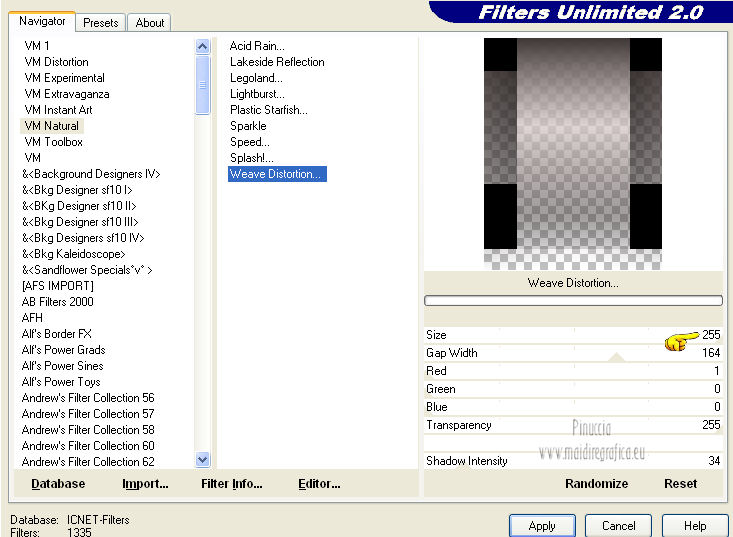Select Andrew's Filter Collection 58
The height and width of the screenshot is (537, 733).
point(88,430)
